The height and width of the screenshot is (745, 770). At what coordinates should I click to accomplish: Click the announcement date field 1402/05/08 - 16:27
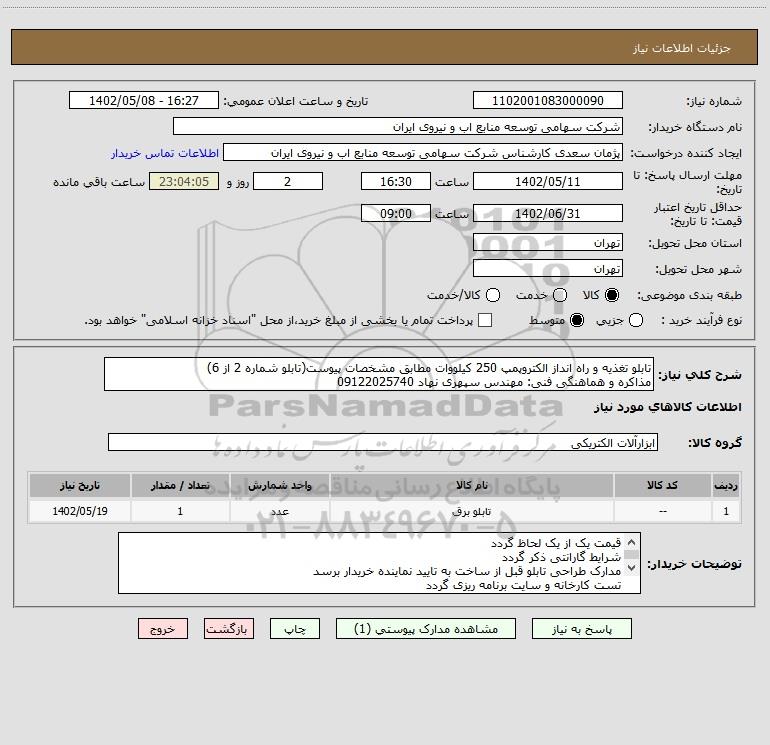144,101
